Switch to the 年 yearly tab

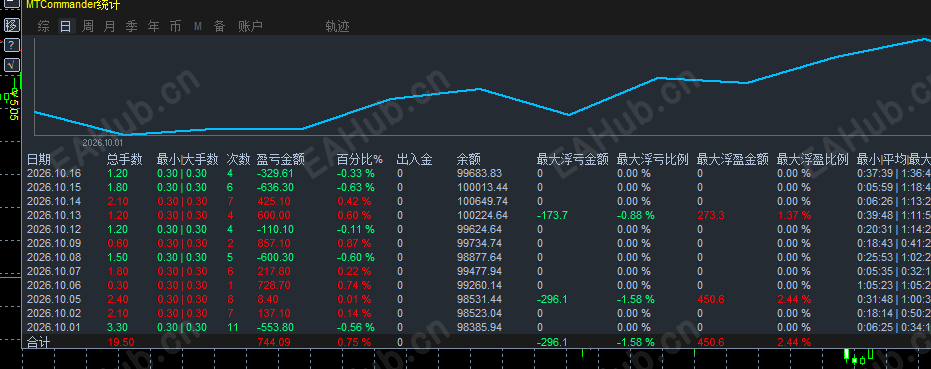[153, 26]
